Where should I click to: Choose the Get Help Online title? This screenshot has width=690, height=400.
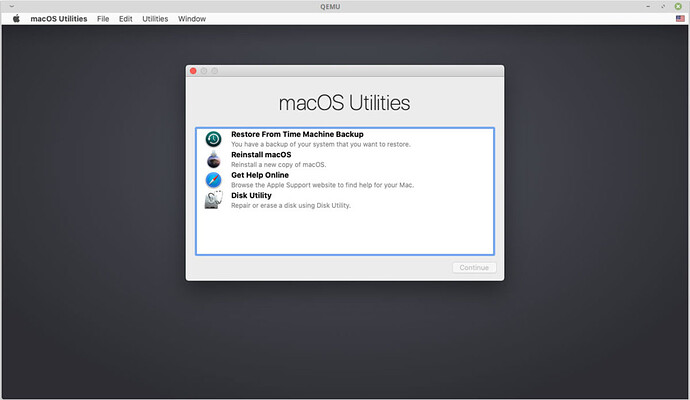click(x=260, y=175)
